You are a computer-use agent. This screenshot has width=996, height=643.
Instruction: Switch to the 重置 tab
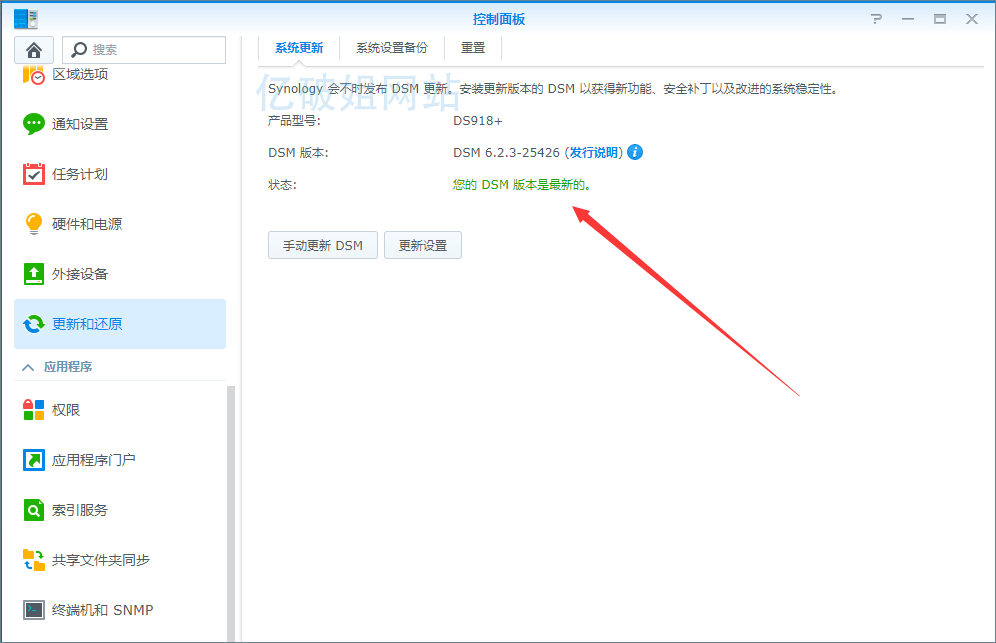click(473, 48)
